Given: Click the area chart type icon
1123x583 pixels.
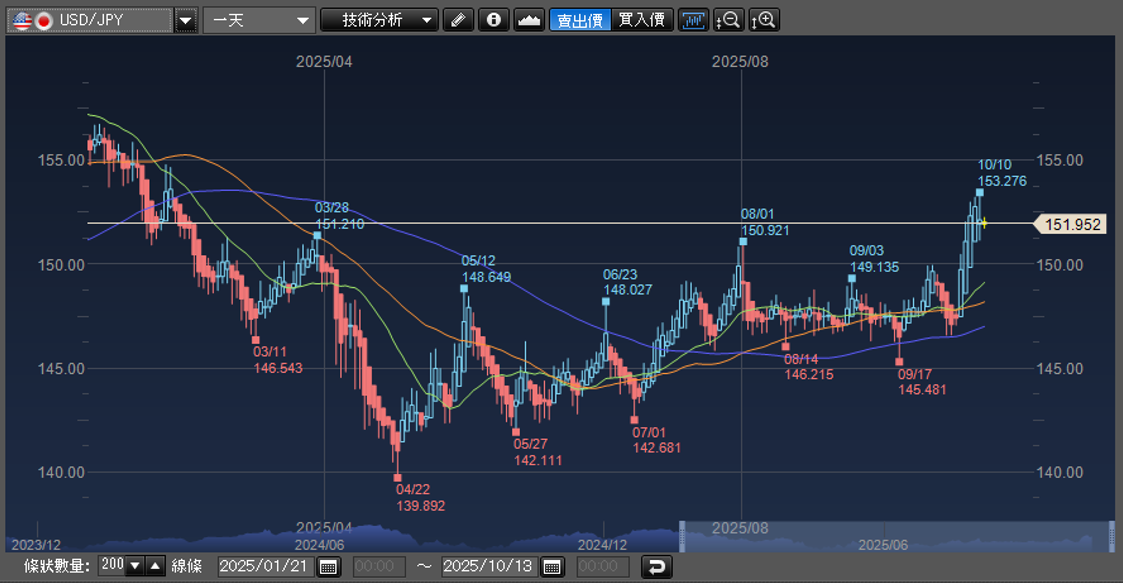Looking at the screenshot, I should pos(529,20).
